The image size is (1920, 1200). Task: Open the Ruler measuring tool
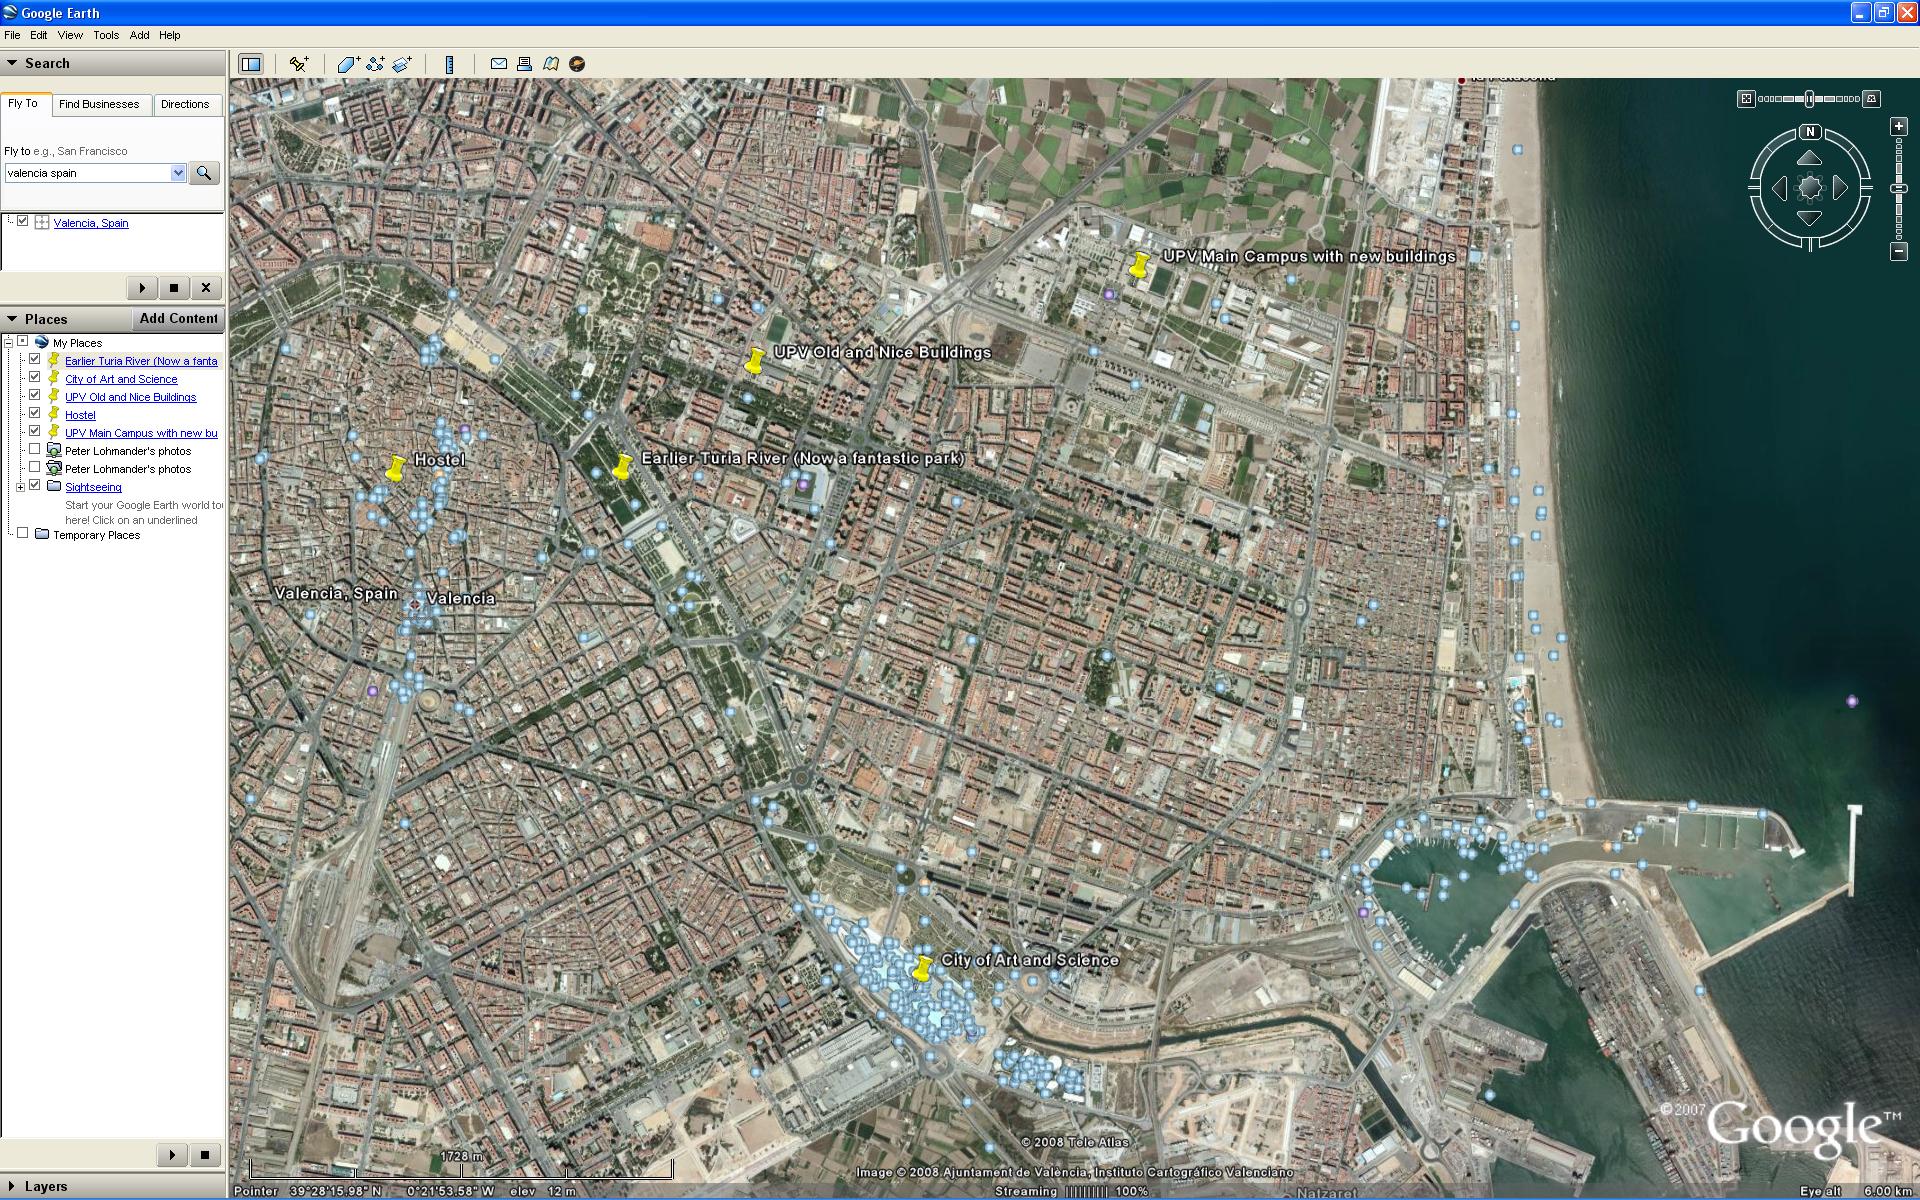[449, 64]
